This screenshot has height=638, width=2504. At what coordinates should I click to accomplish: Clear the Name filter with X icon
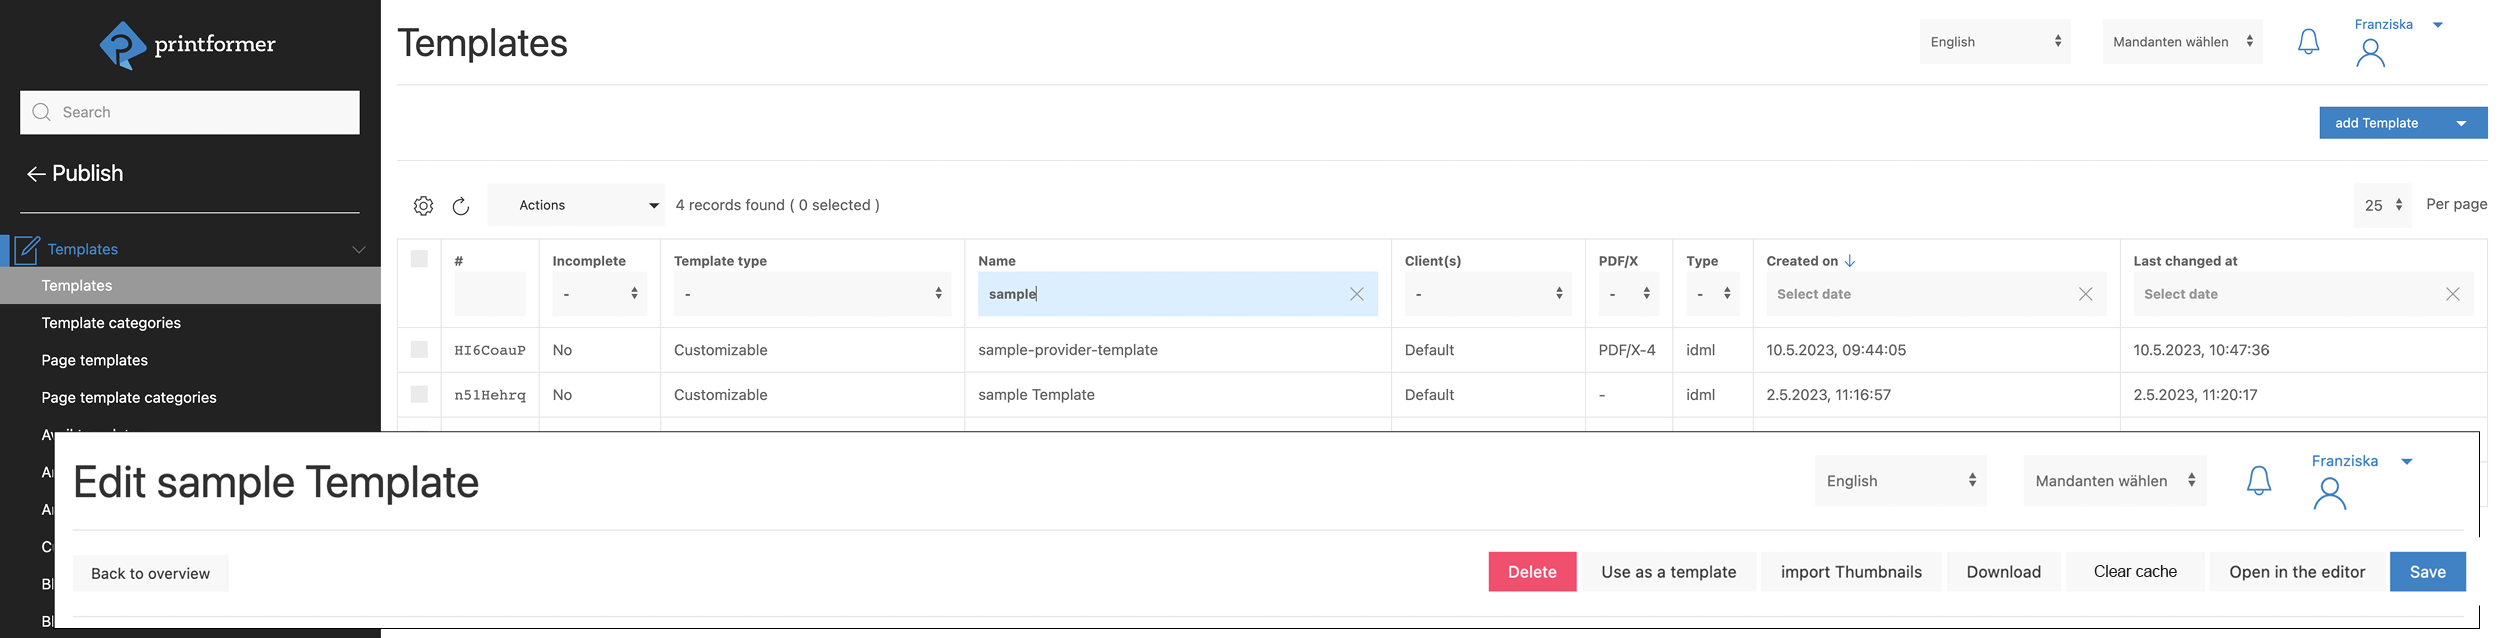point(1356,294)
